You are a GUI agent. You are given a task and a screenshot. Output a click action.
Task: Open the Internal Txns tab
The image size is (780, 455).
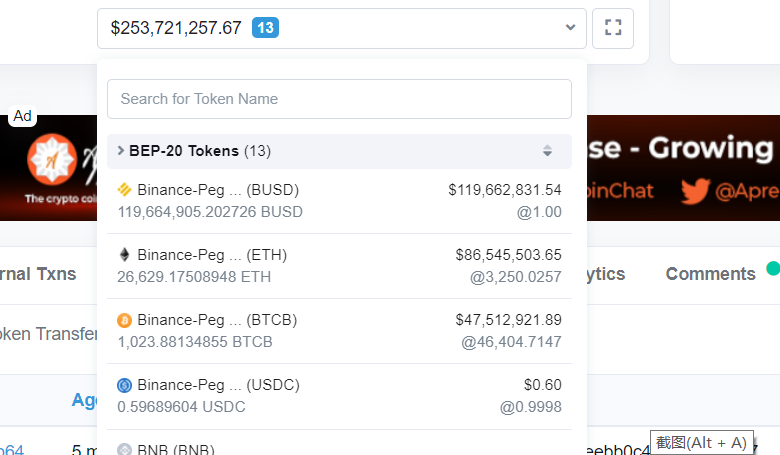[38, 274]
